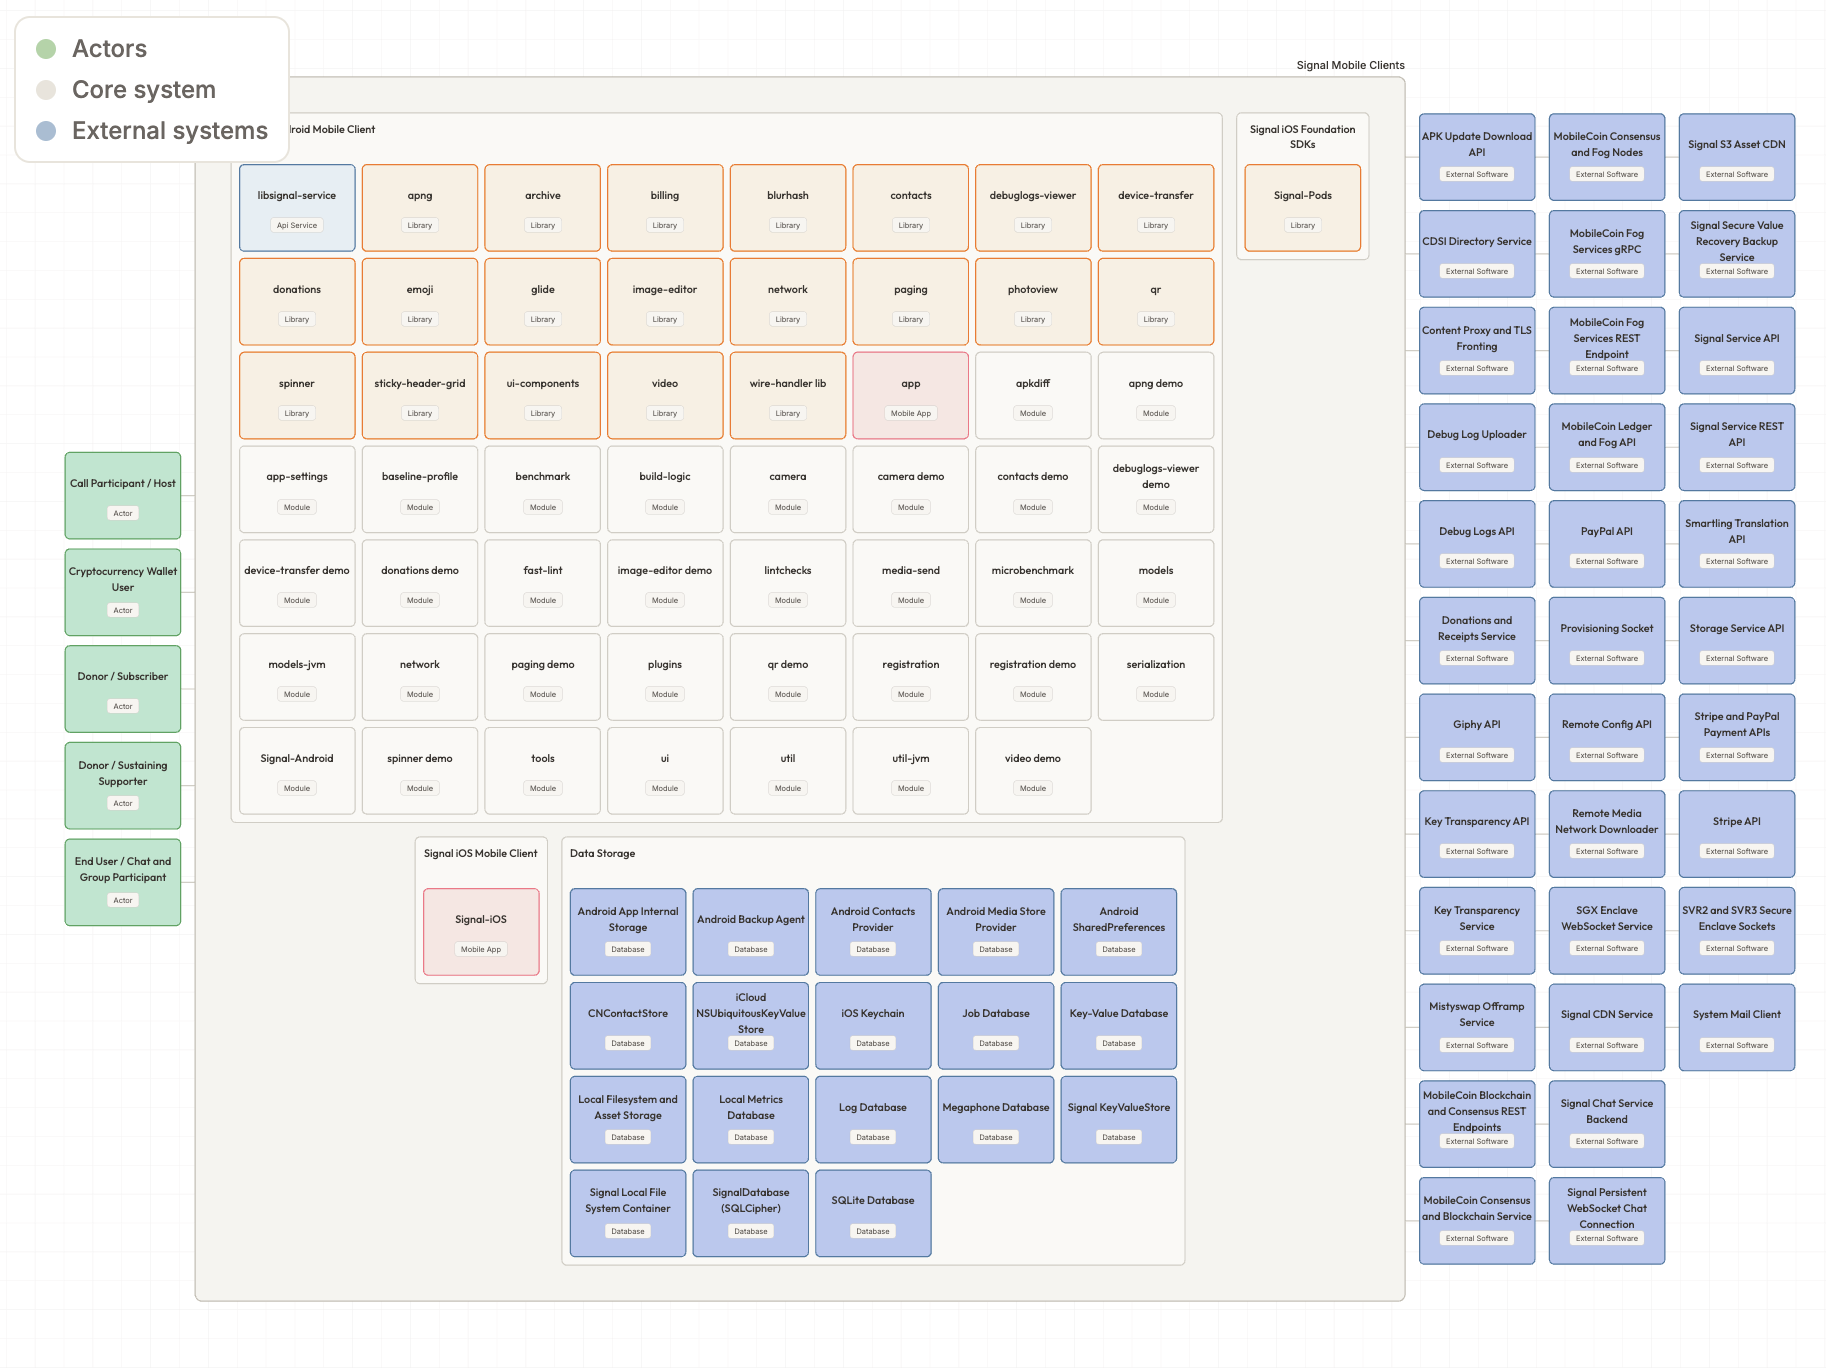
Task: Select the sticky-header-grid Library node
Action: coord(420,395)
